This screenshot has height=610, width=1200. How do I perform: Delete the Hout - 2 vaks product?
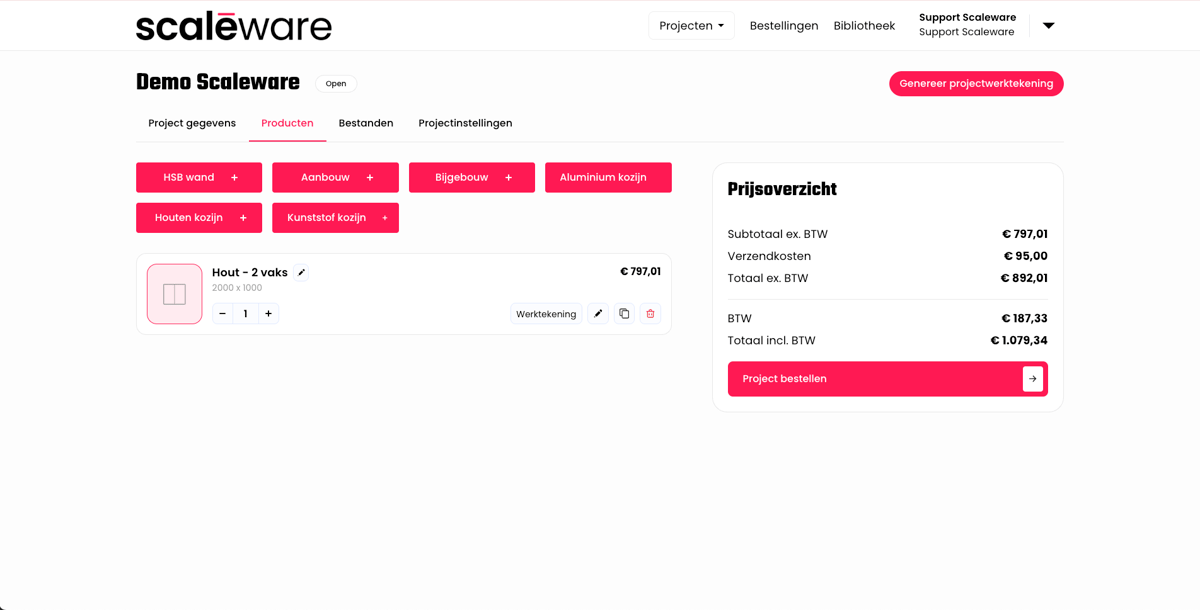pyautogui.click(x=650, y=314)
